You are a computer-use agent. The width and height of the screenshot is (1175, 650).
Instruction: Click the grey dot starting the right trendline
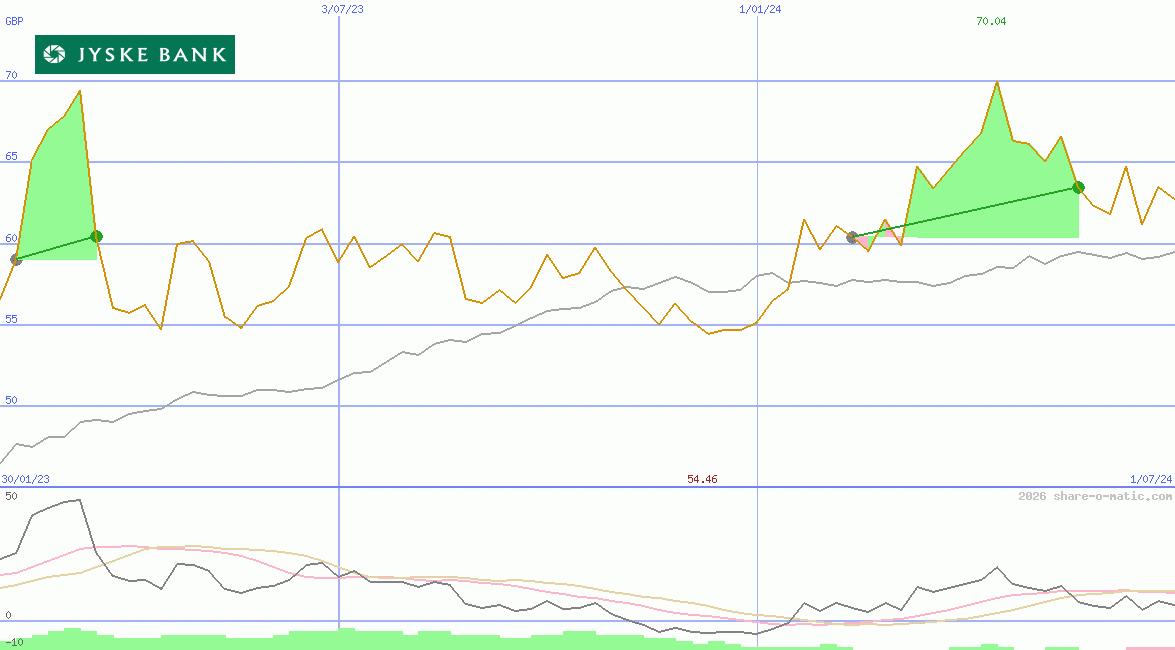pos(849,238)
